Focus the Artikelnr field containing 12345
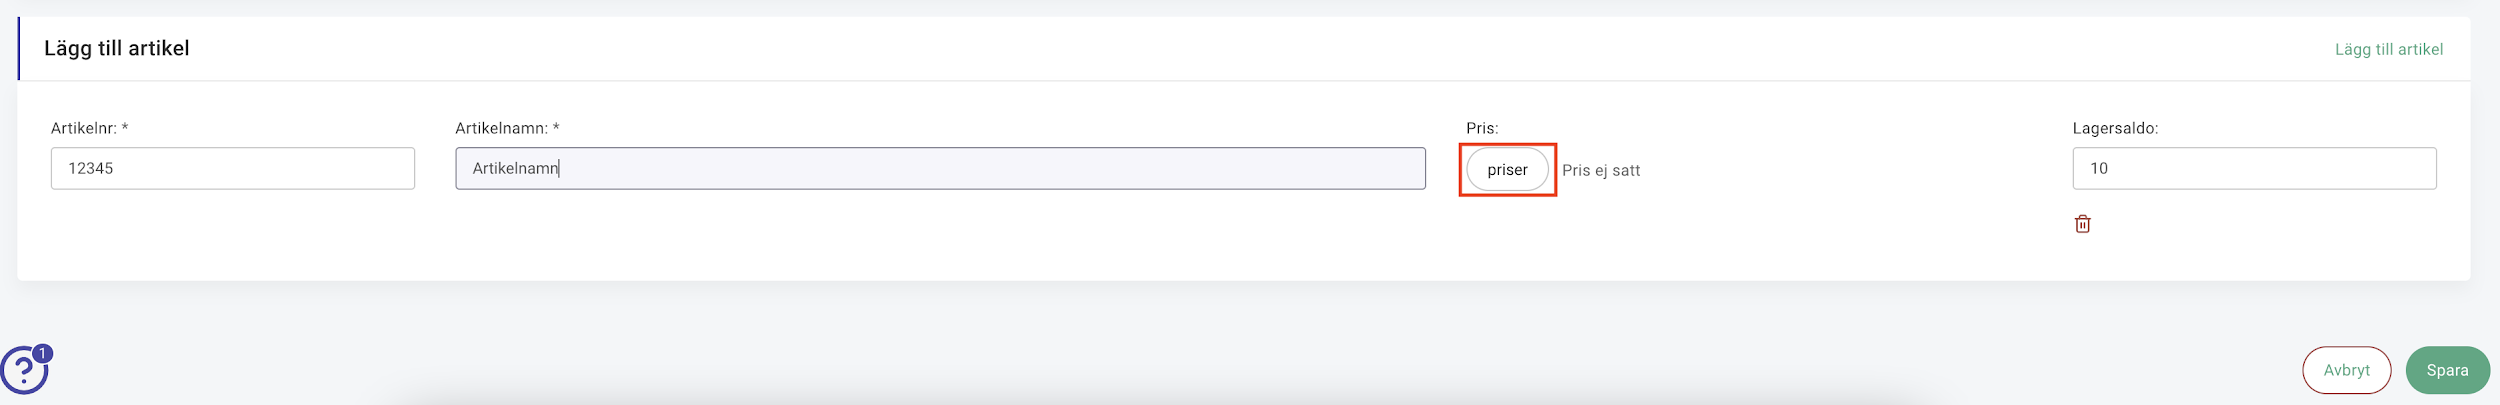2500x405 pixels. pos(233,168)
